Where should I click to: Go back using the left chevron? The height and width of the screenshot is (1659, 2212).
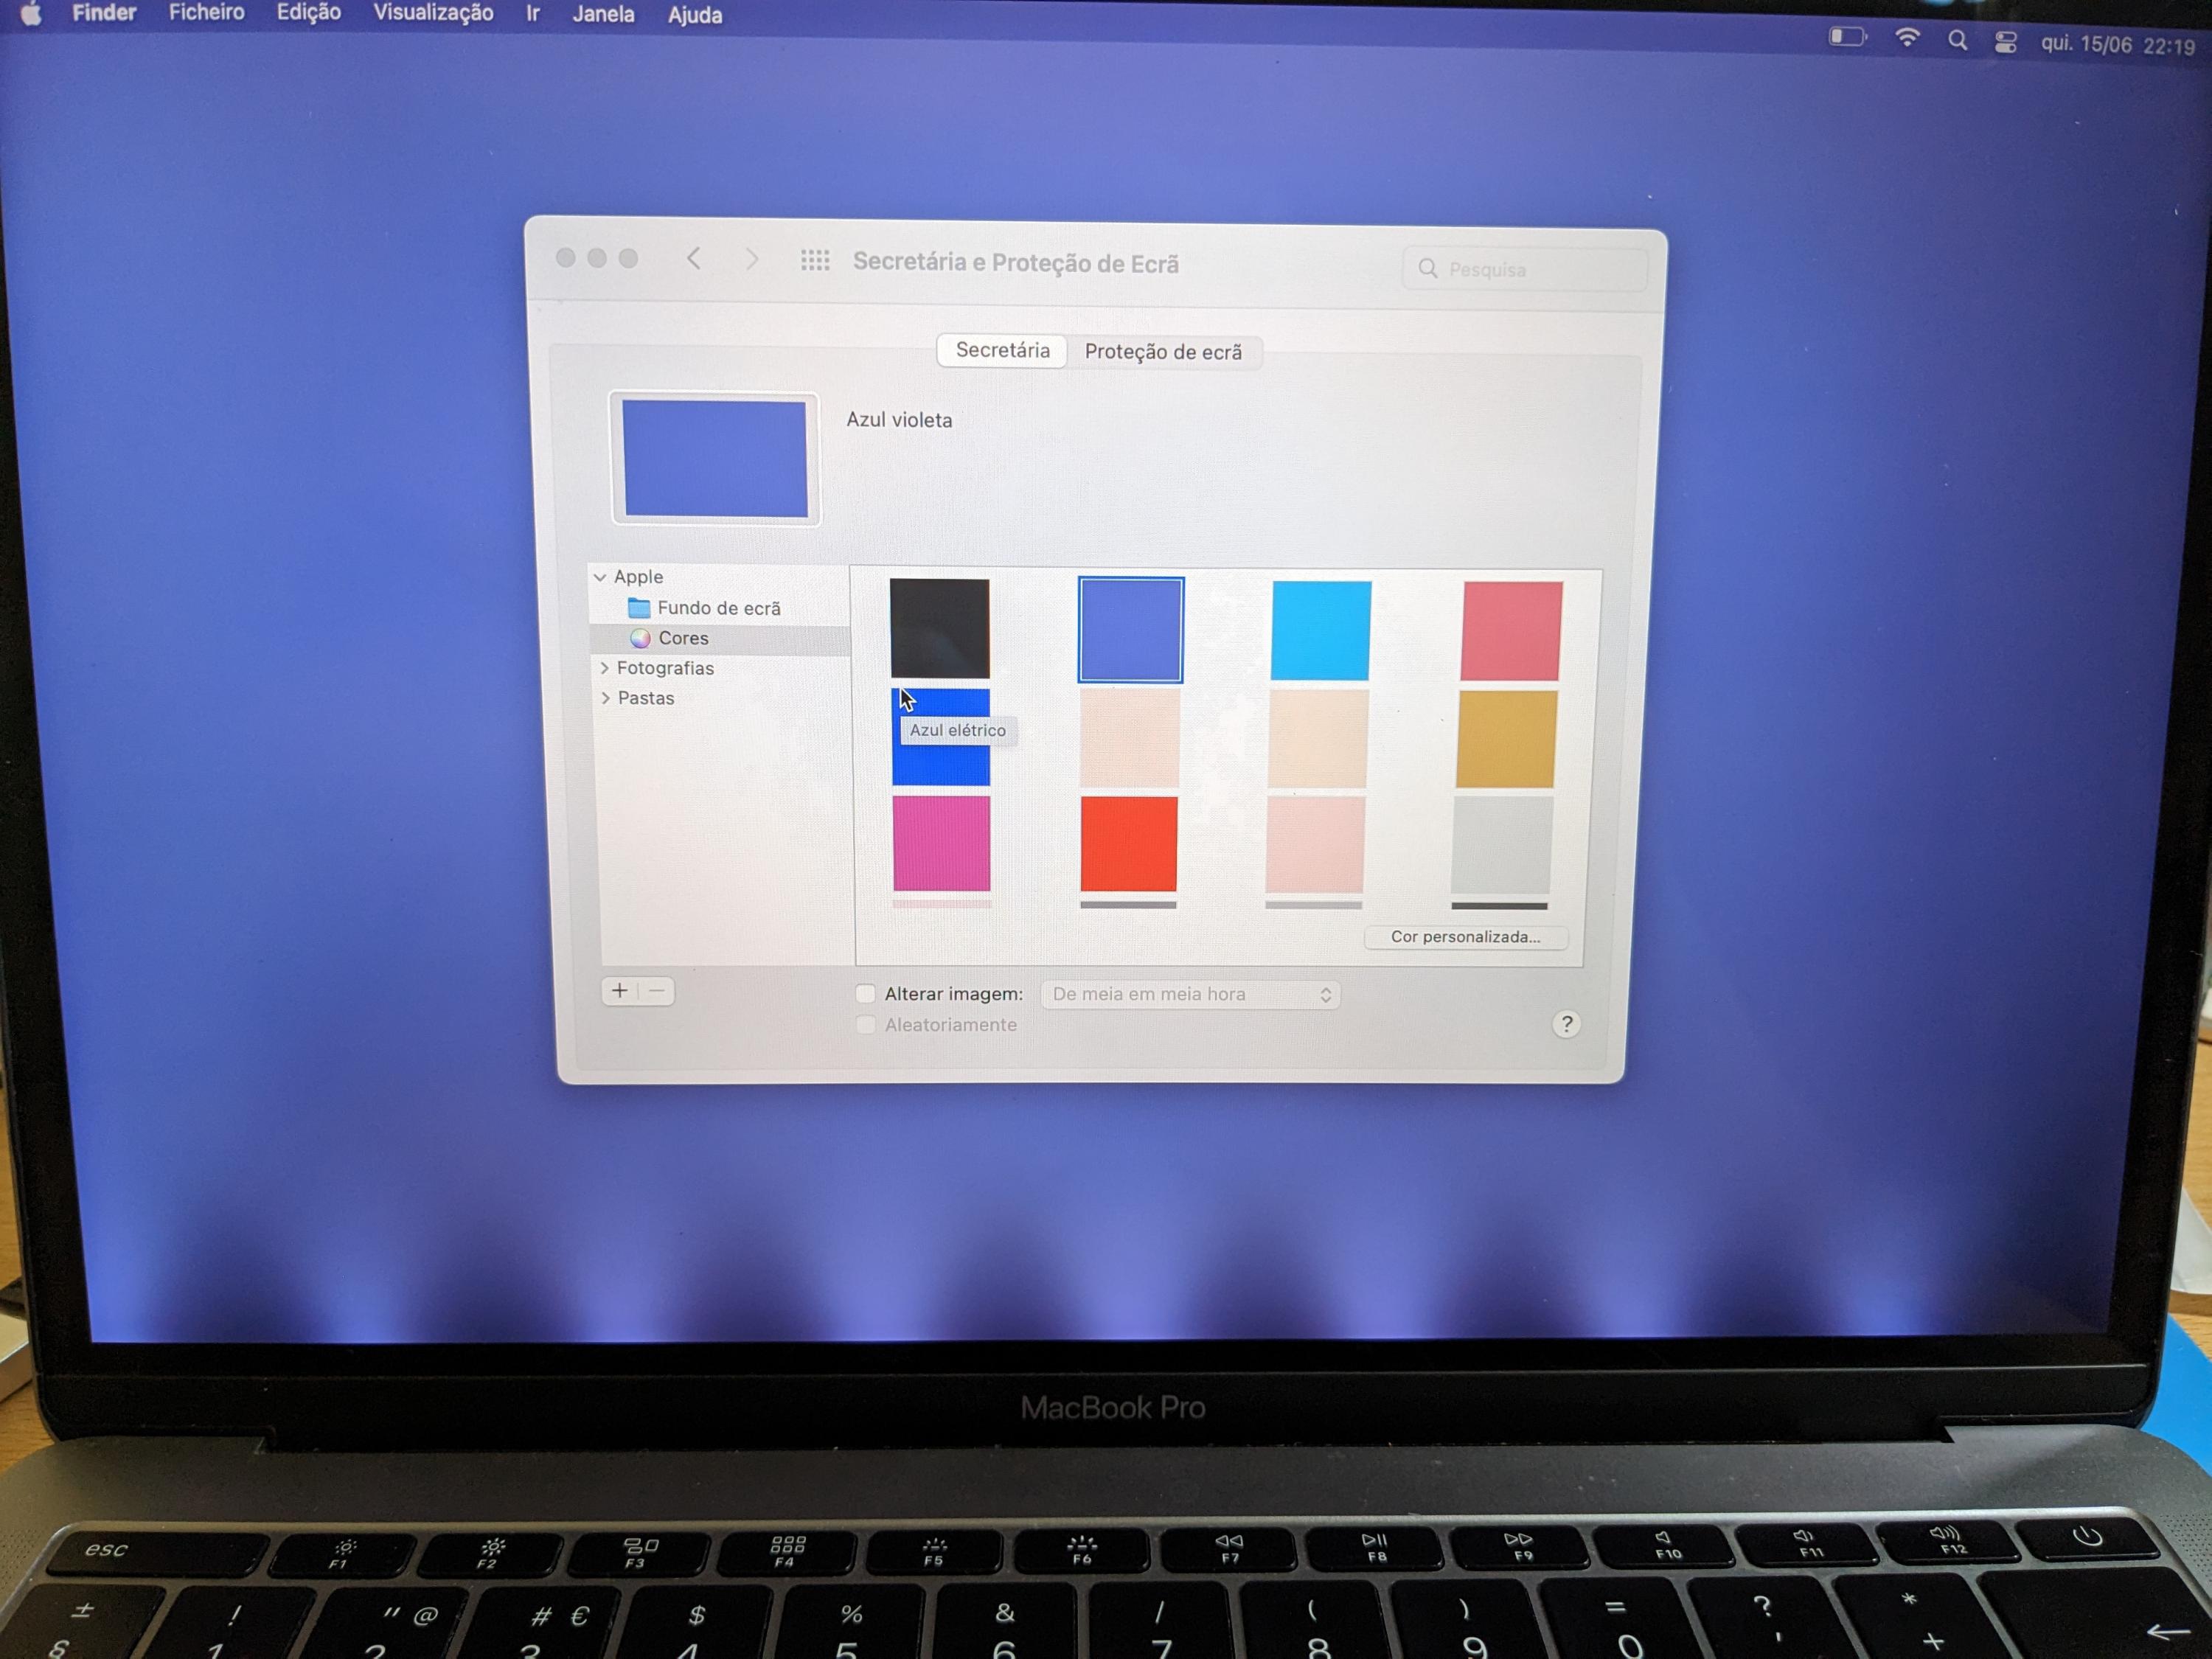click(x=694, y=260)
